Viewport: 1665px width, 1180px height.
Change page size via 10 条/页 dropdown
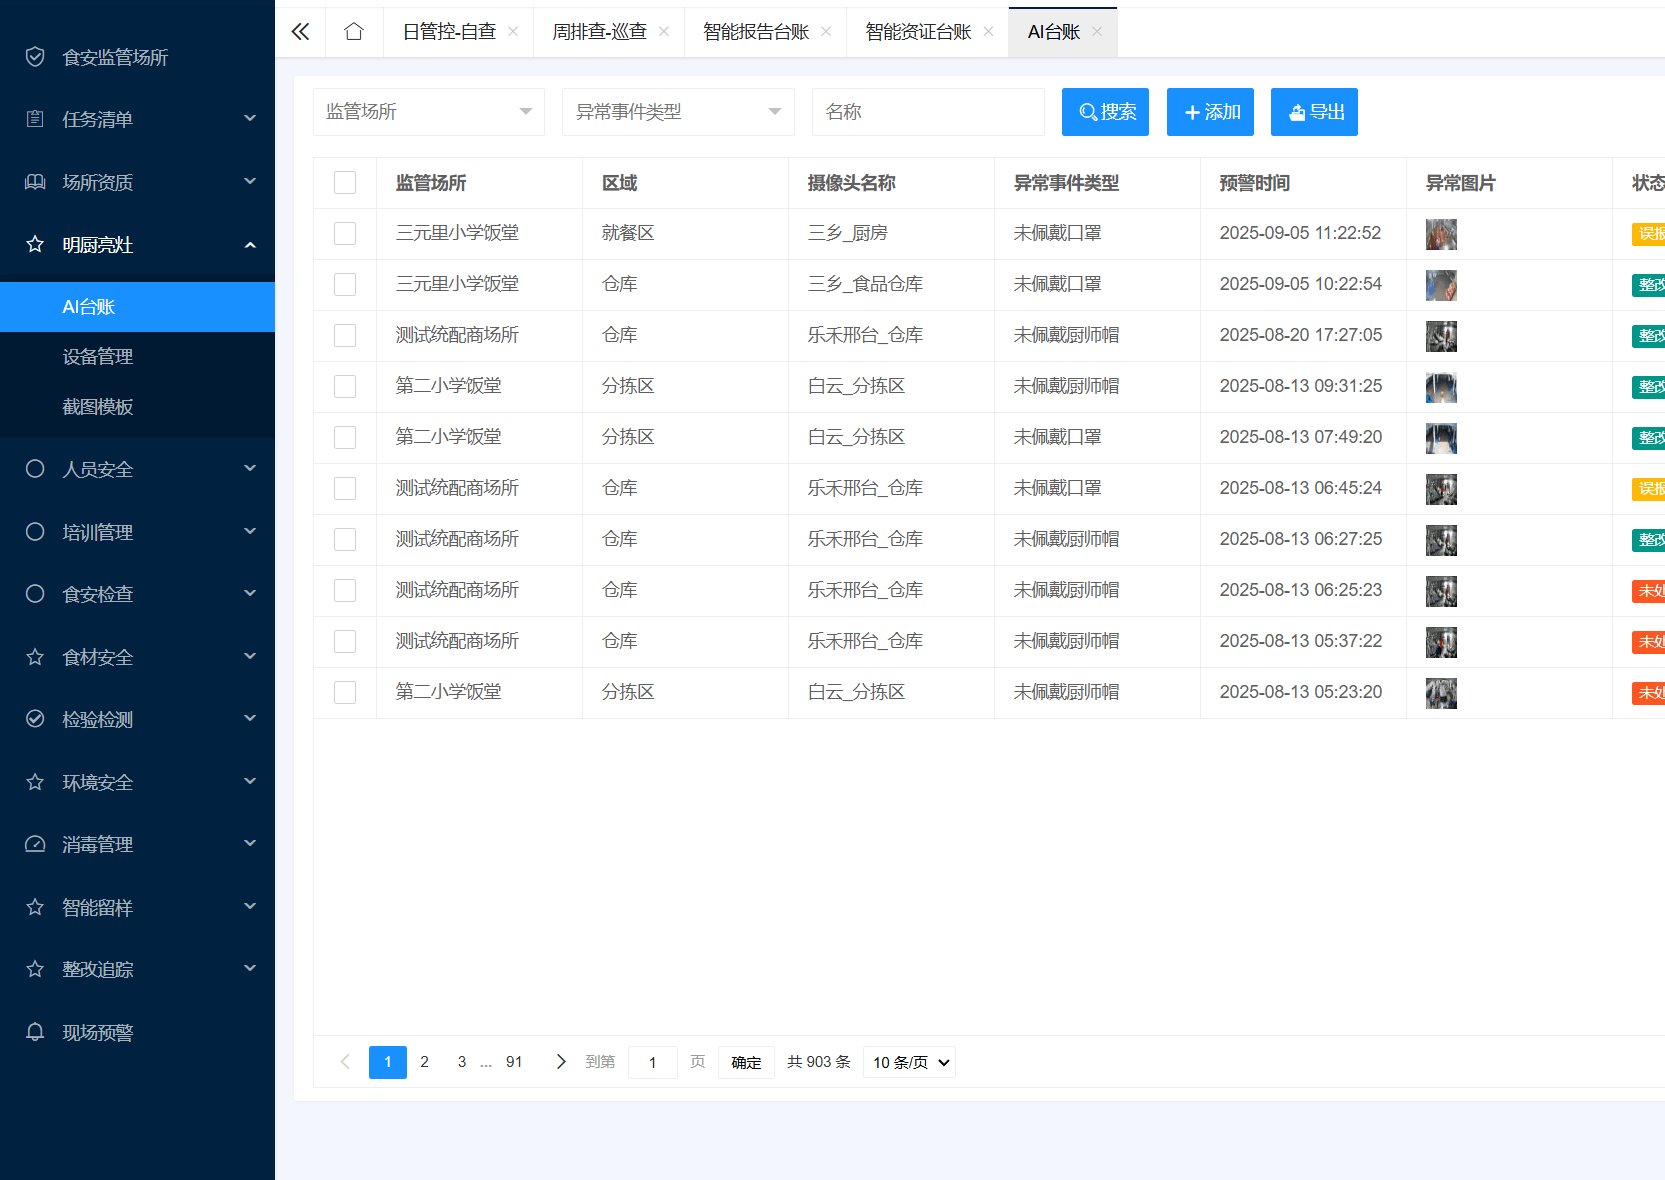click(909, 1062)
